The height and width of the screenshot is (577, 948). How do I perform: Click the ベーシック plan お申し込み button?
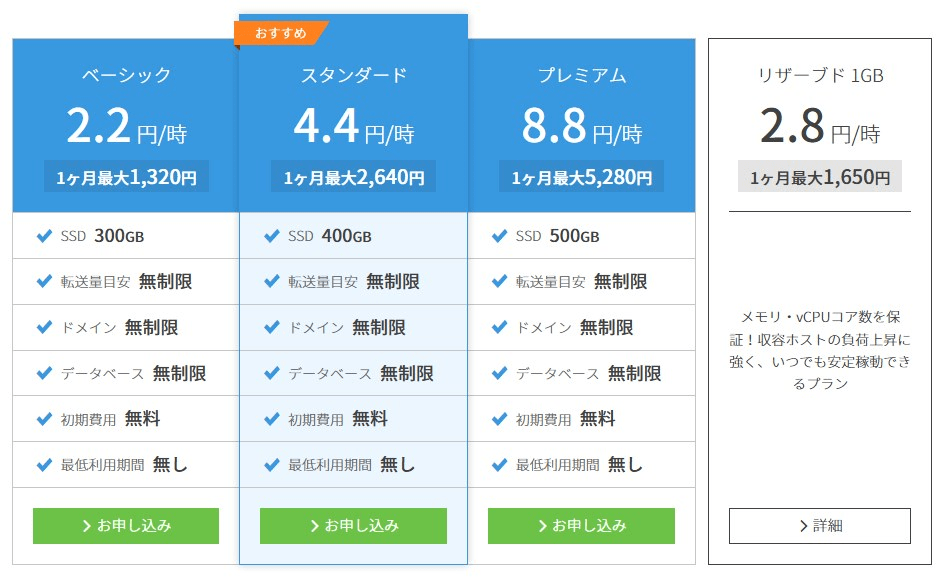pos(126,526)
